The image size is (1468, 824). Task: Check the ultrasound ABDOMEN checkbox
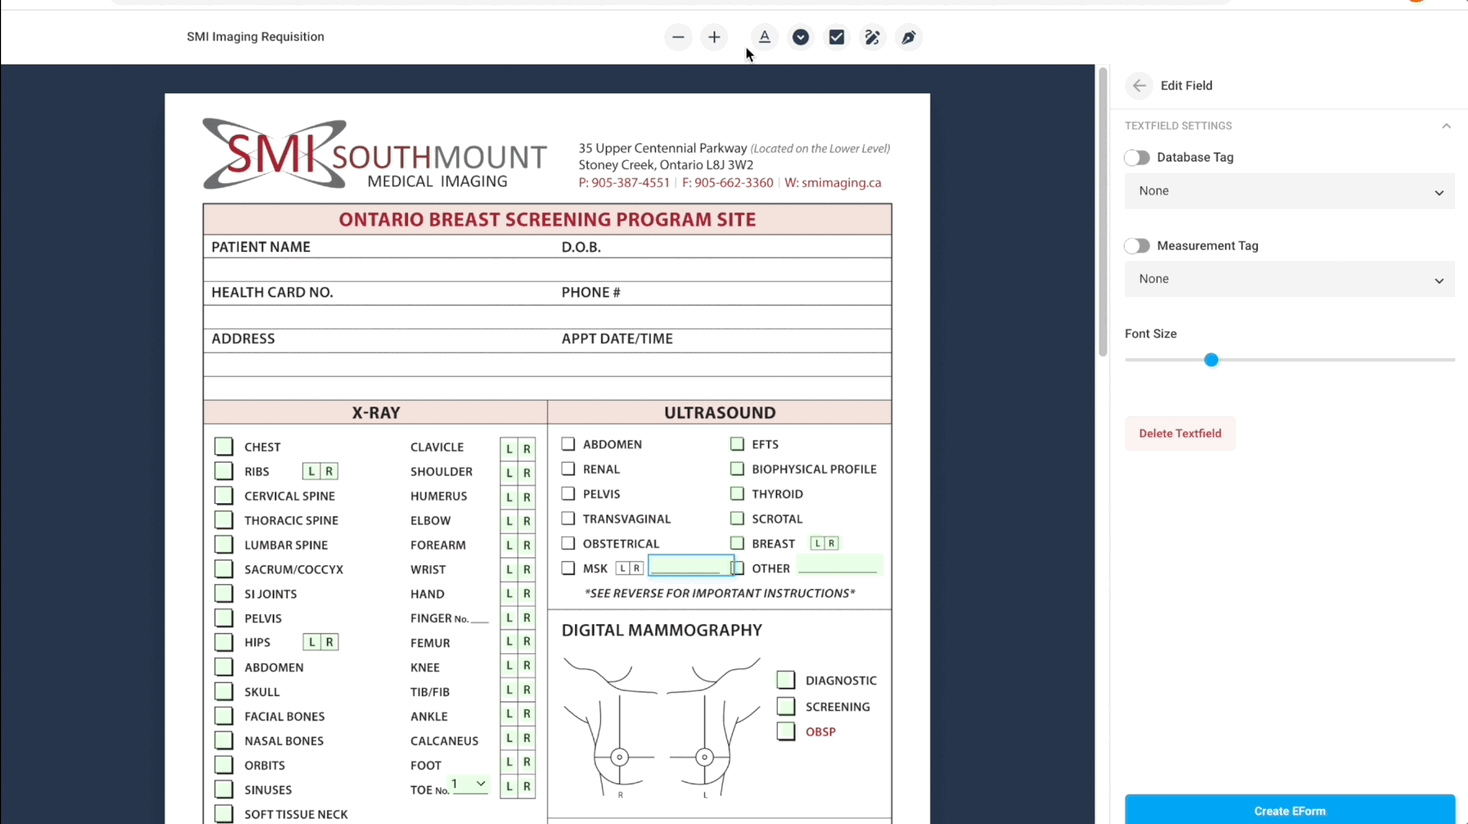click(568, 444)
